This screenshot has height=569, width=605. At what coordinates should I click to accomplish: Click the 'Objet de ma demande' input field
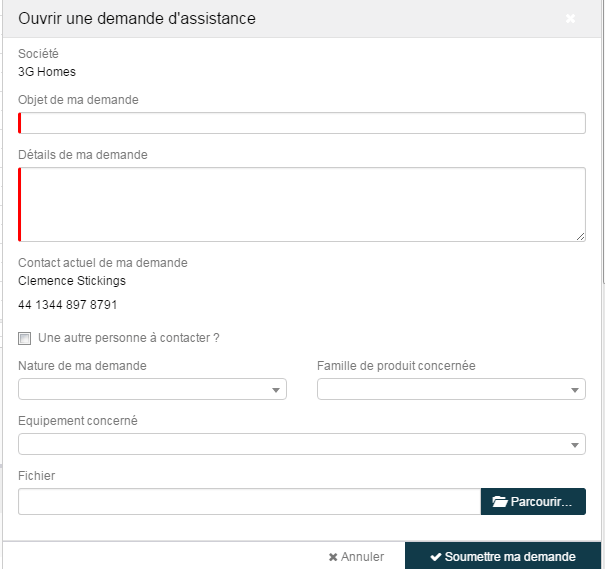click(x=302, y=123)
